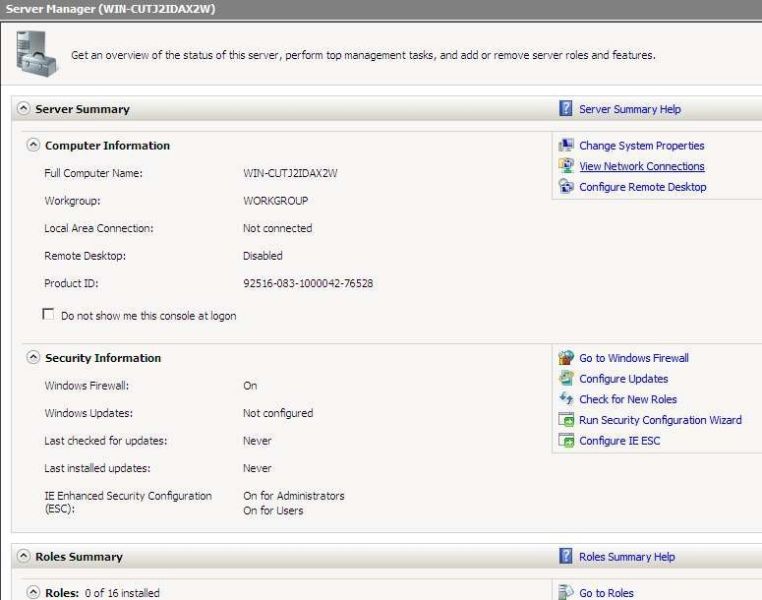Click the Roles Summary Help icon
This screenshot has width=762, height=600.
[566, 556]
